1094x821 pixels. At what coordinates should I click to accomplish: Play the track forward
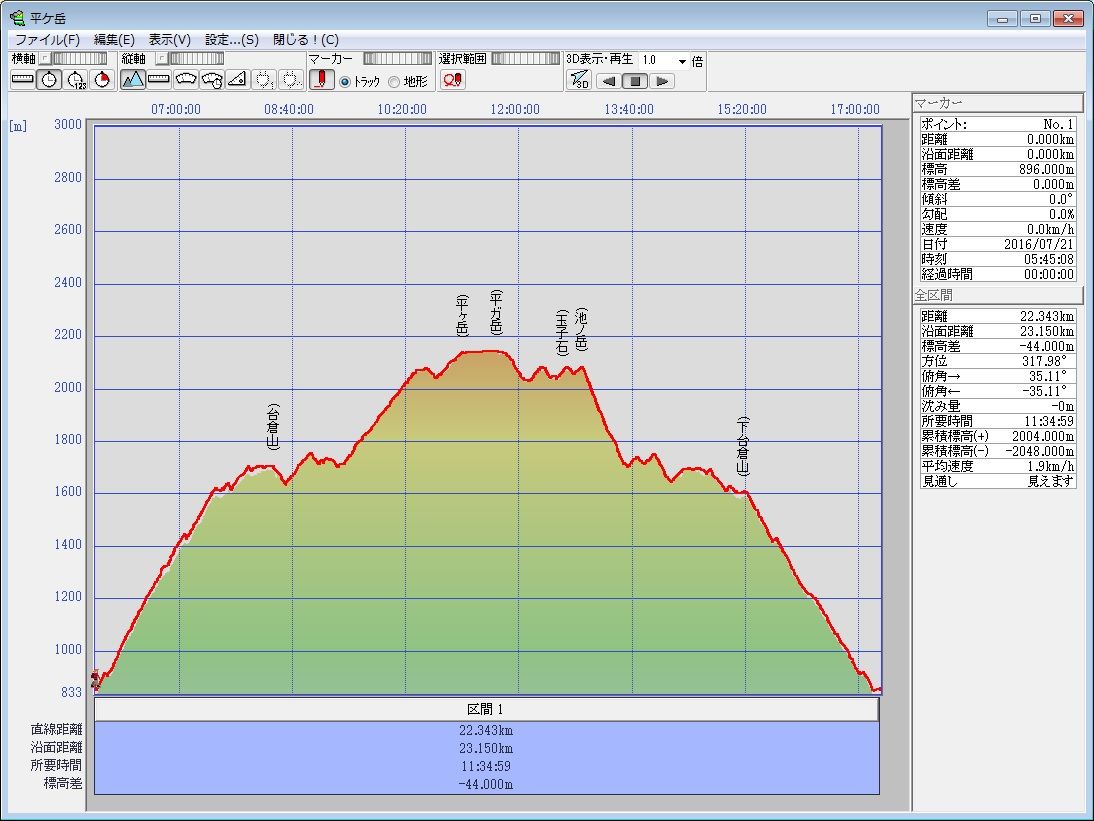click(661, 81)
